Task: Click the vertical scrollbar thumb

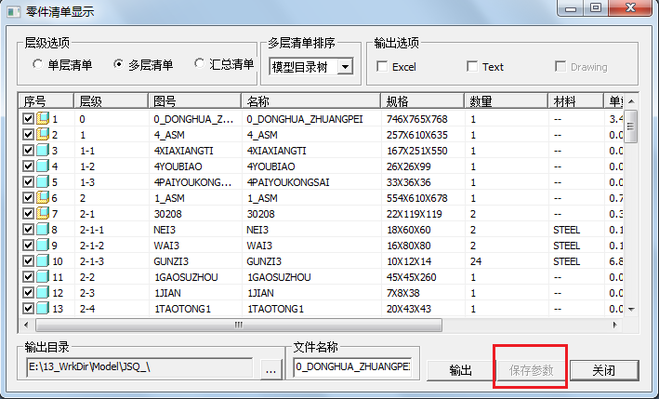Action: (x=631, y=126)
